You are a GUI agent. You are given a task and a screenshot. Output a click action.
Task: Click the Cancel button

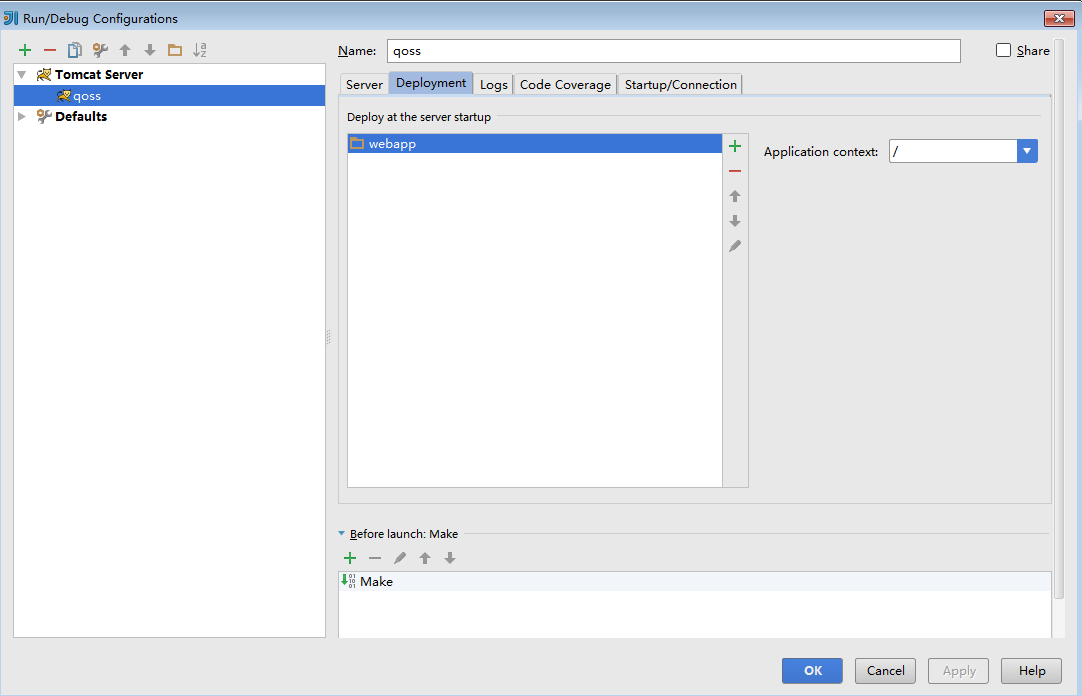[x=885, y=670]
